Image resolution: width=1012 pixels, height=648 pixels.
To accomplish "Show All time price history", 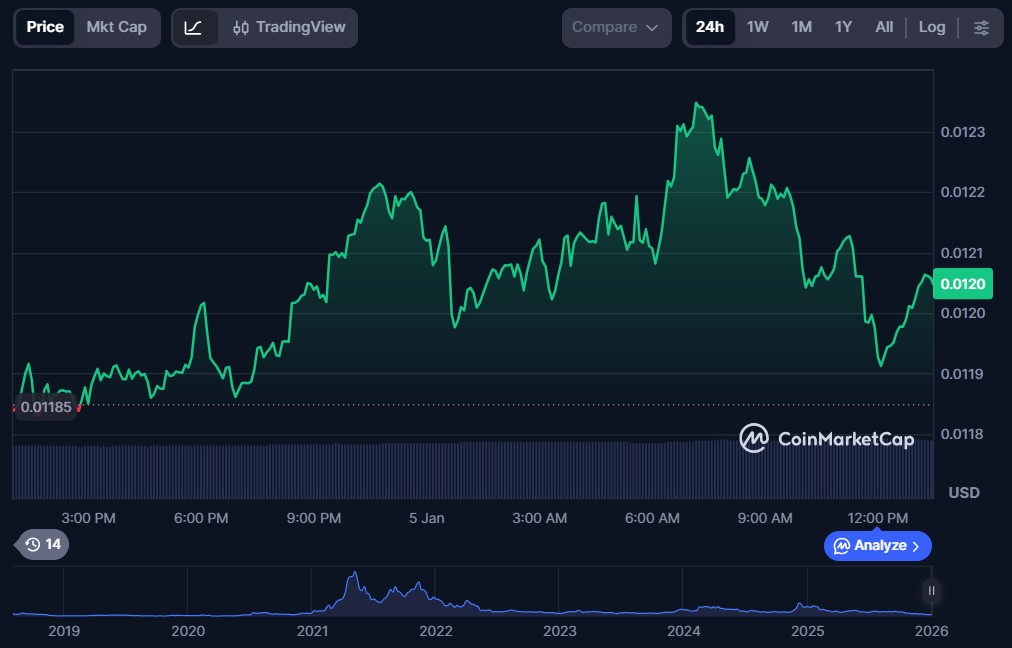I will pos(884,28).
